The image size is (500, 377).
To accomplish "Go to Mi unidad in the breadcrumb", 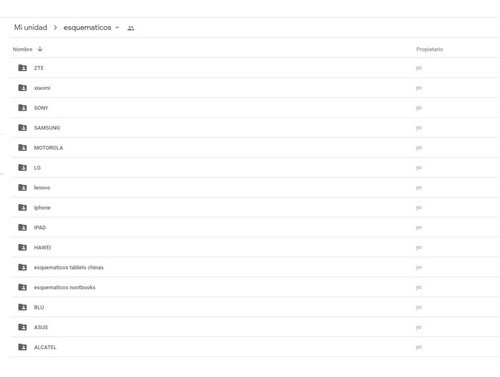I will tap(30, 27).
